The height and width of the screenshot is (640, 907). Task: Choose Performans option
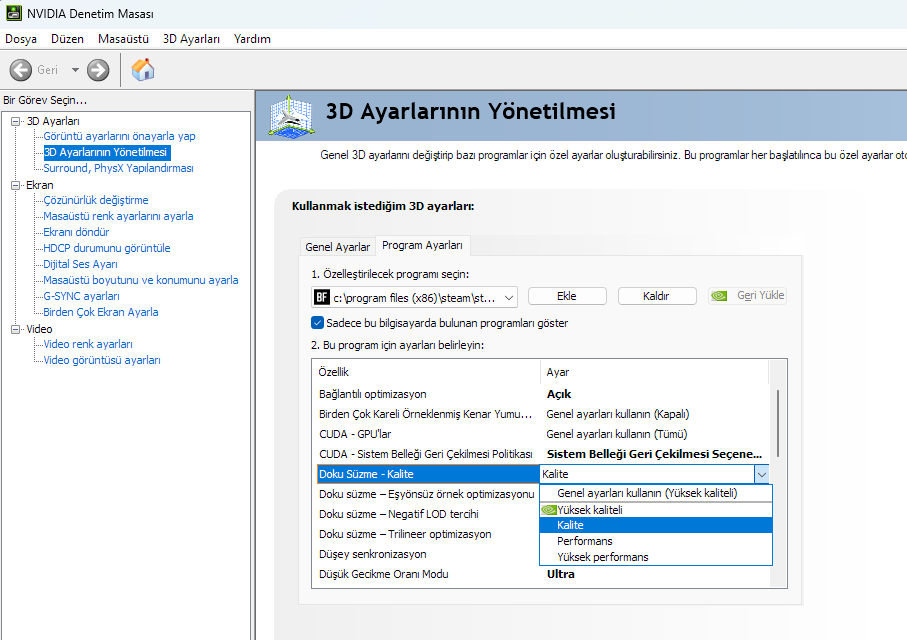(656, 541)
